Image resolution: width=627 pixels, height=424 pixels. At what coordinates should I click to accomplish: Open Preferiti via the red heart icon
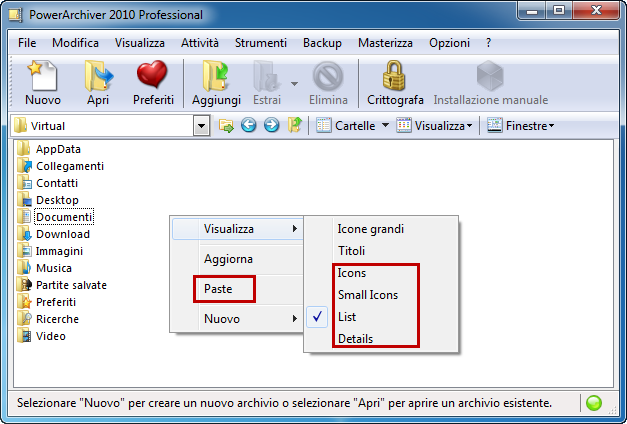pyautogui.click(x=152, y=74)
